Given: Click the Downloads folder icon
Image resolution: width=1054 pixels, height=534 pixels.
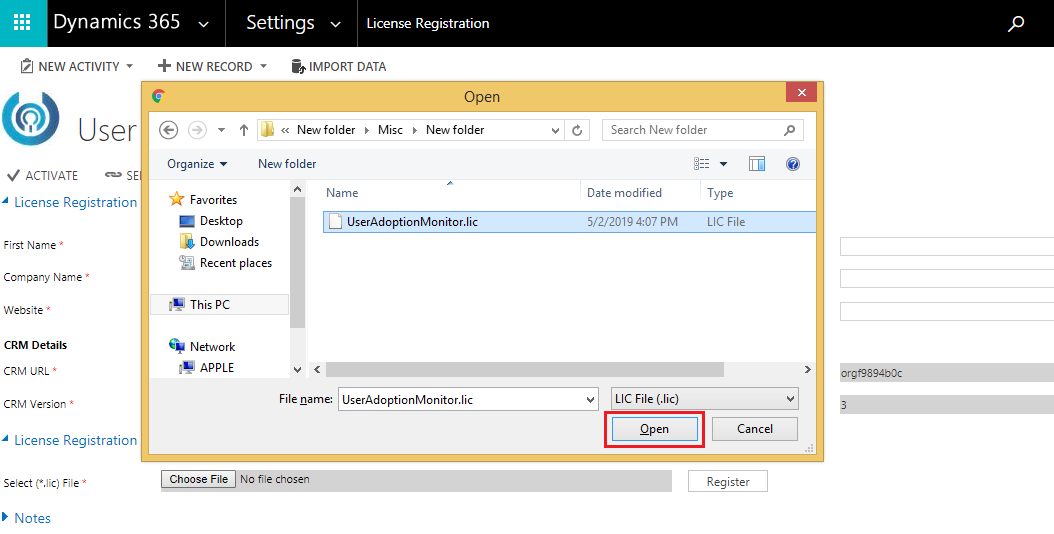Looking at the screenshot, I should click(187, 241).
